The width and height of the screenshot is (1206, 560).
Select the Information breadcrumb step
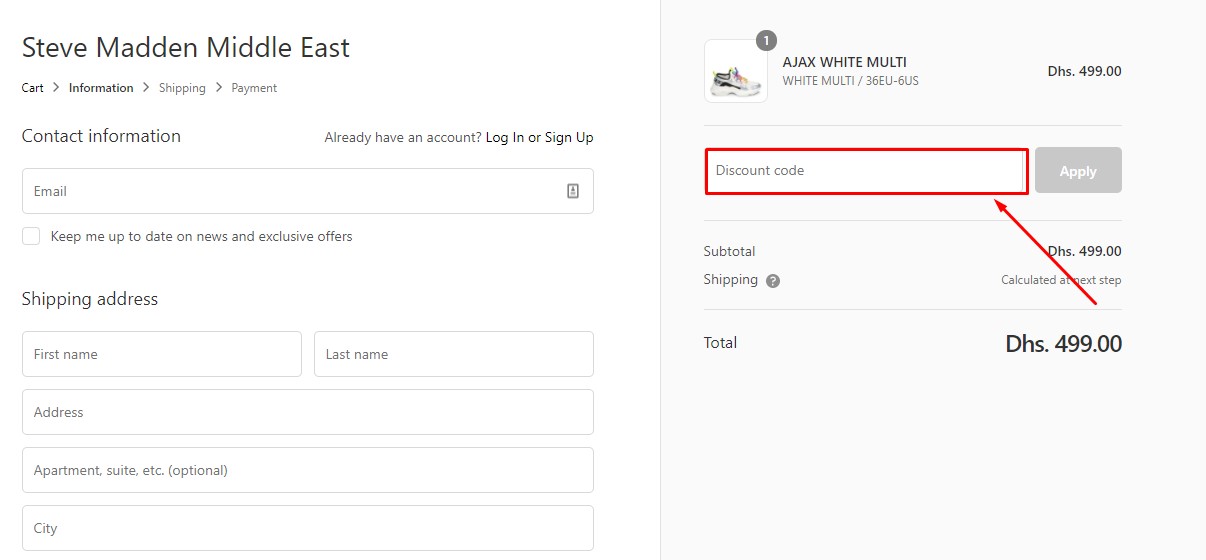pos(101,88)
